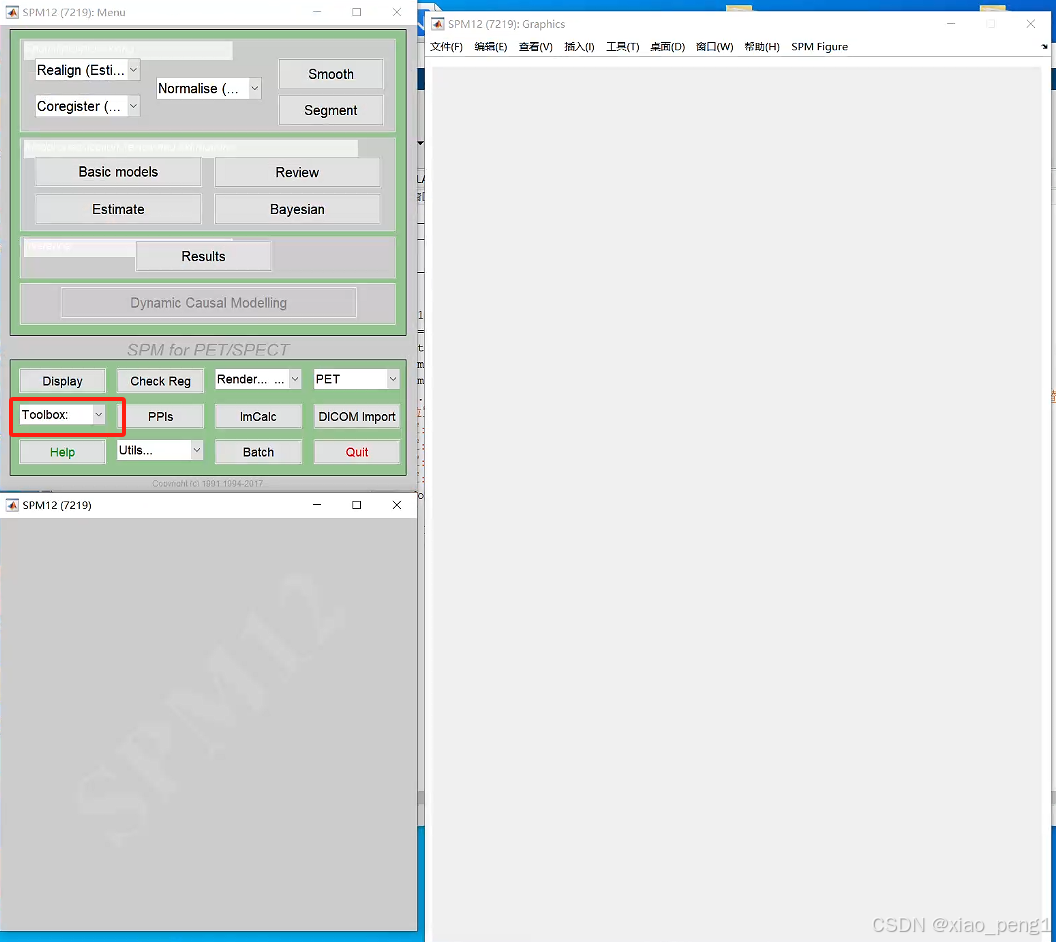Viewport: 1056px width, 942px height.
Task: Click the green Help button
Action: point(63,452)
